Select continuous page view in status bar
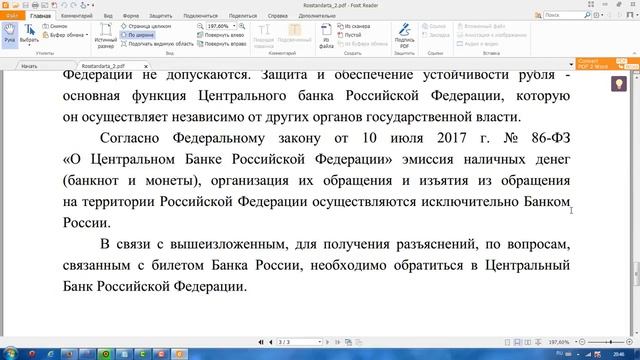This screenshot has height=360, width=640. pos(517,342)
